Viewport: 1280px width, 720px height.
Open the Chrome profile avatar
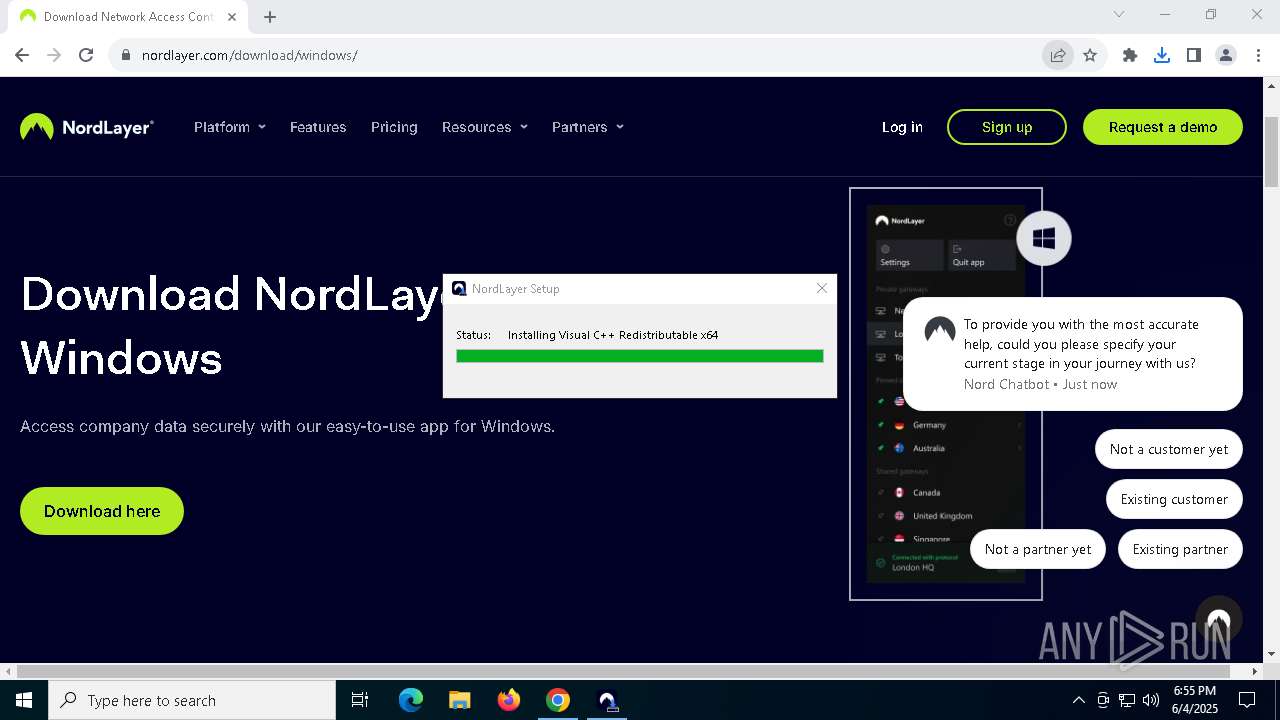tap(1226, 55)
